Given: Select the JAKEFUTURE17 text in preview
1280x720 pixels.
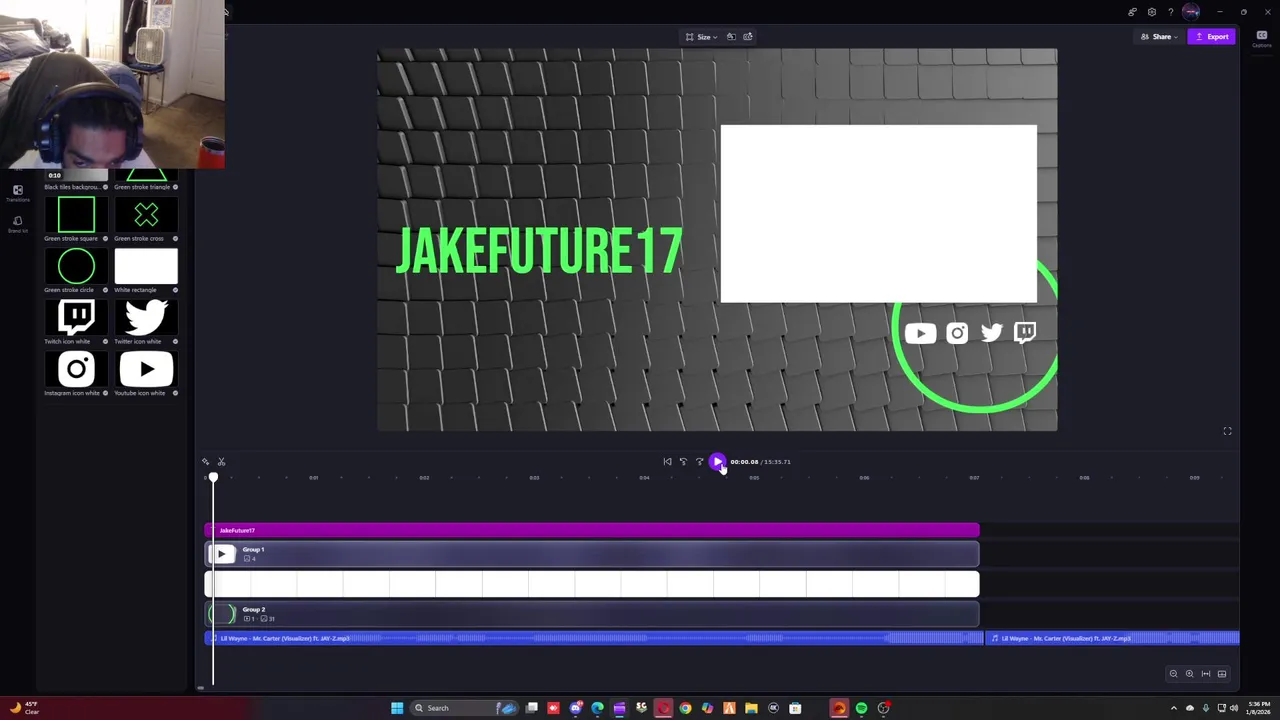Looking at the screenshot, I should click(540, 251).
